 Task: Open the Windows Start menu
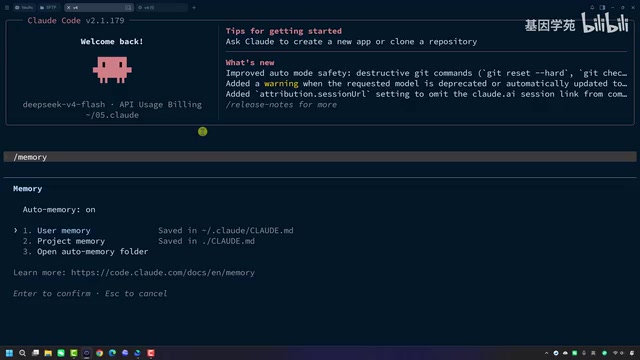pyautogui.click(x=9, y=353)
